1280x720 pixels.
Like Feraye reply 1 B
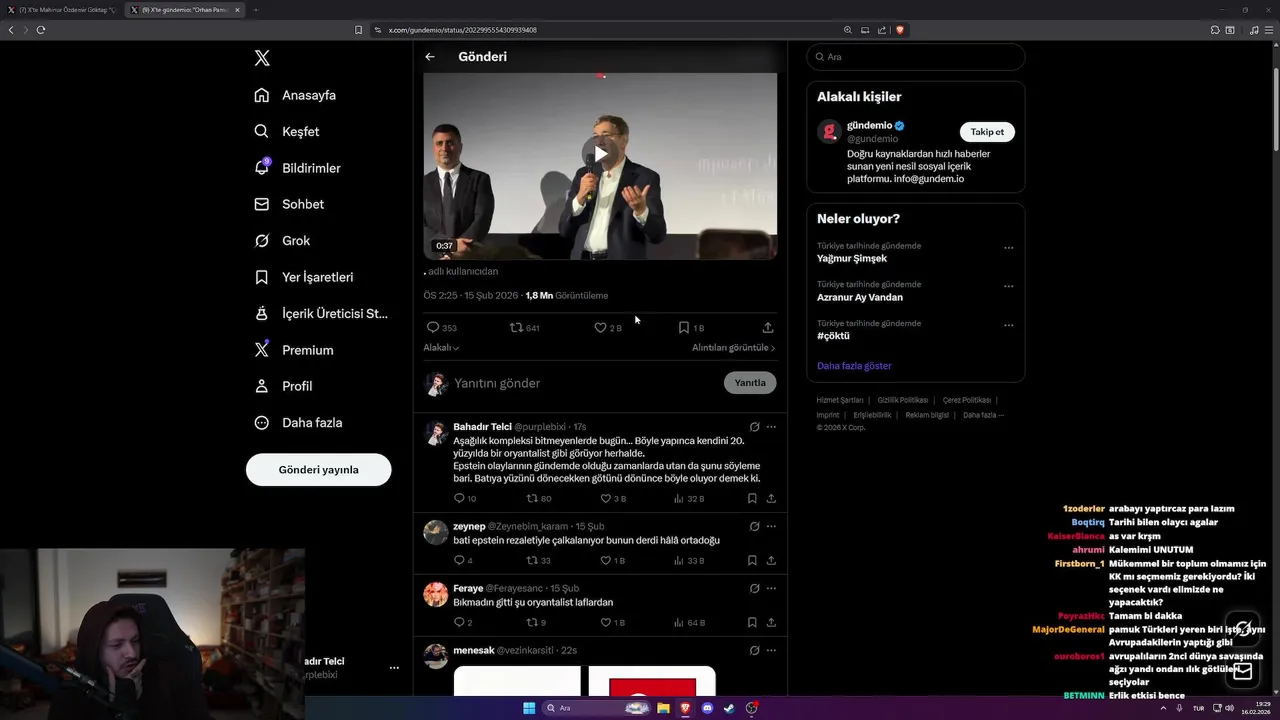(605, 622)
